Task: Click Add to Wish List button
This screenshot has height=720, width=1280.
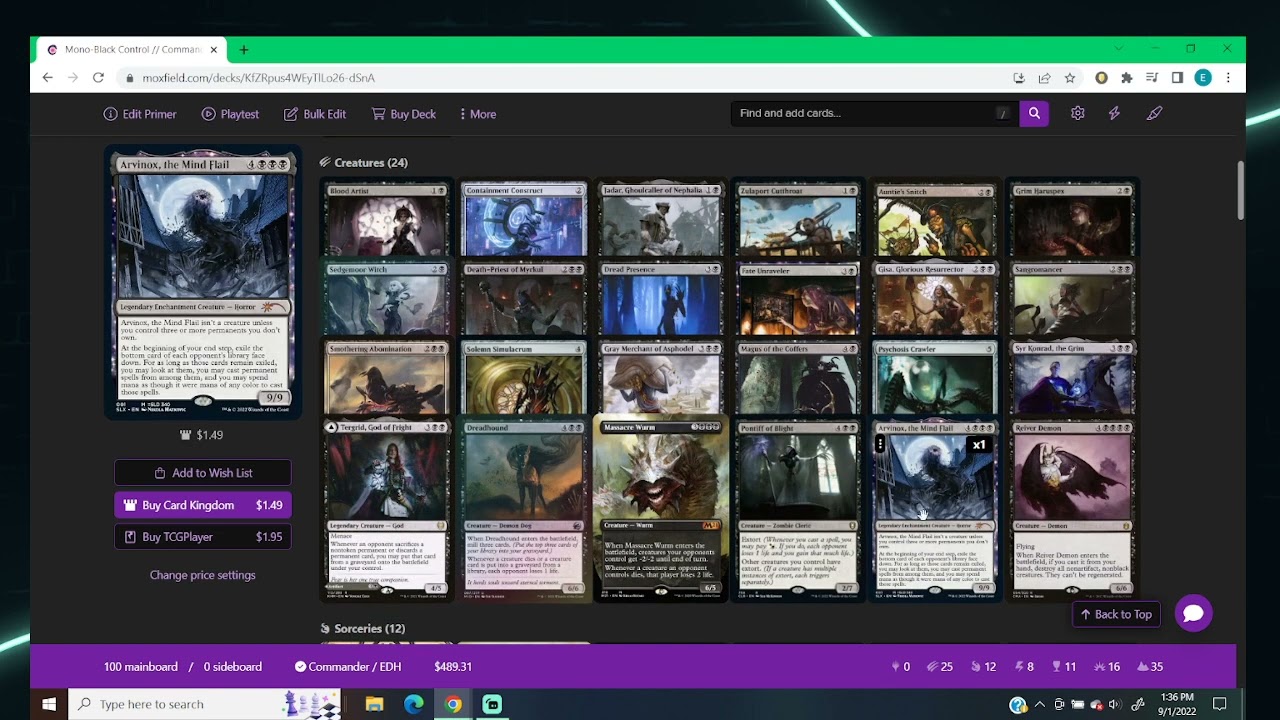Action: click(203, 473)
